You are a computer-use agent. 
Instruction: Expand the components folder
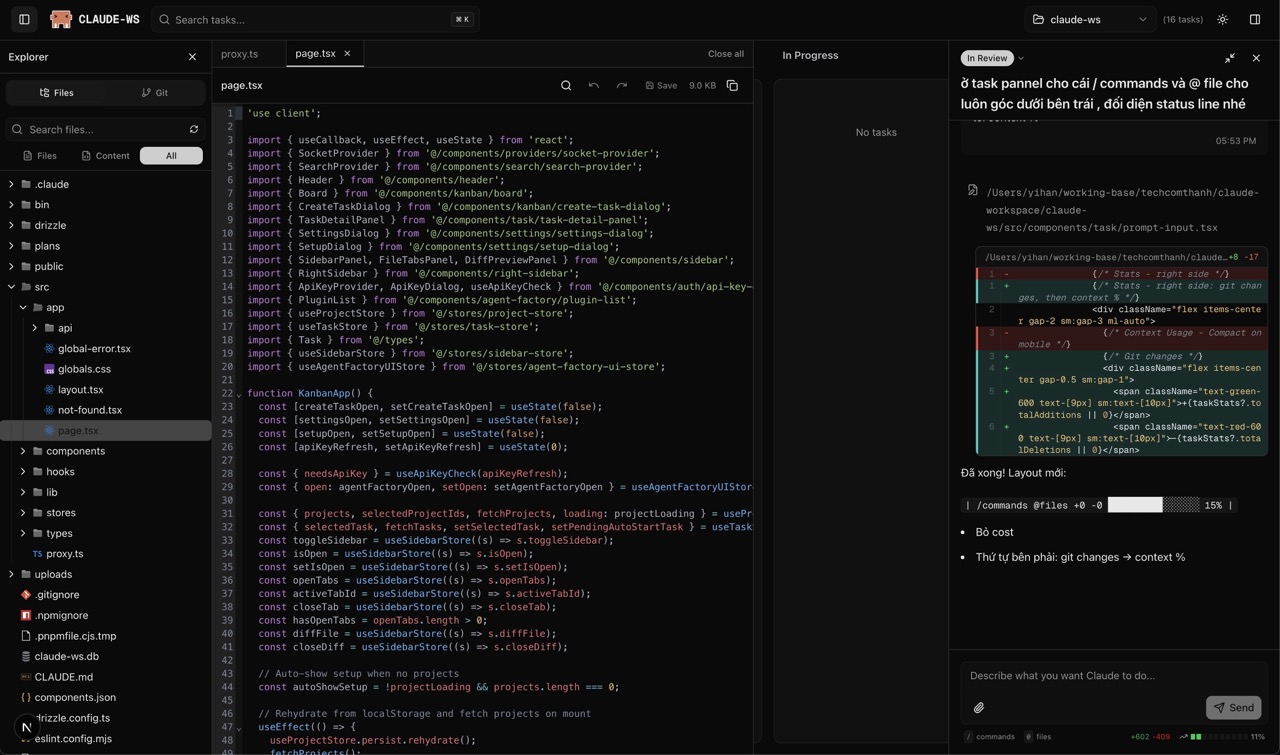(75, 451)
